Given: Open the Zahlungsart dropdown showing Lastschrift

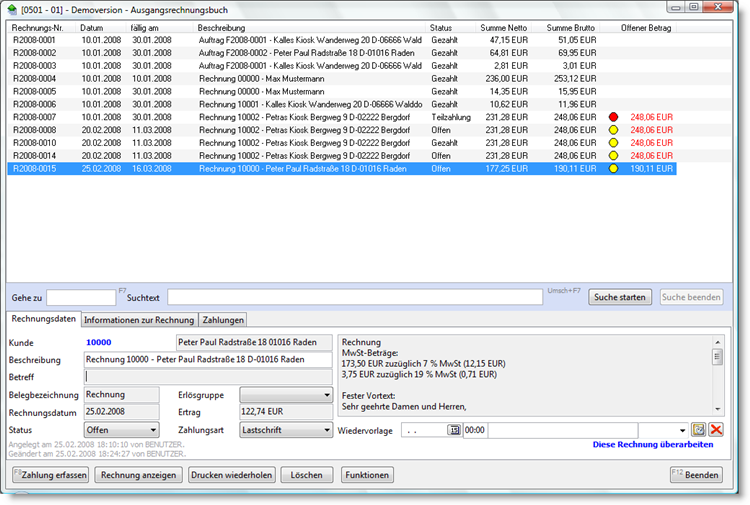Looking at the screenshot, I should pyautogui.click(x=326, y=429).
